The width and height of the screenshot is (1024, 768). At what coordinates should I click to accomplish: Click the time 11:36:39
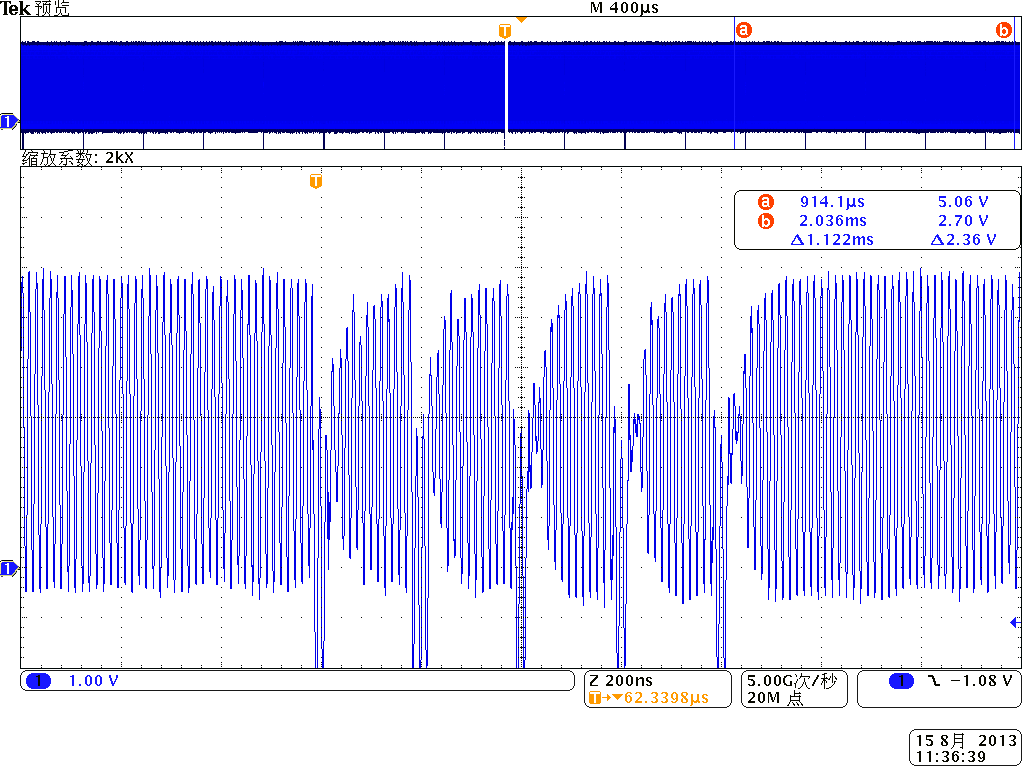(x=950, y=756)
